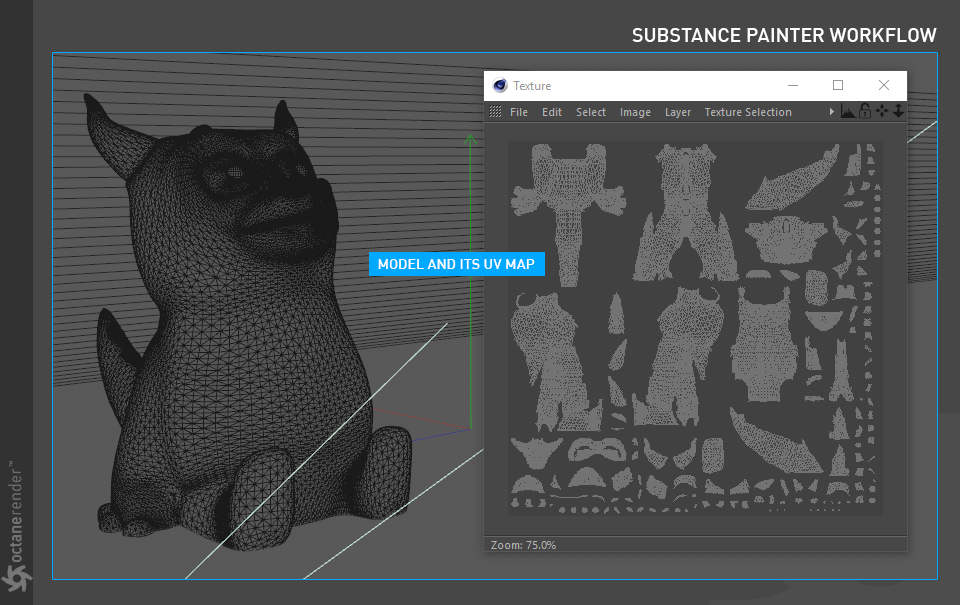Expand the hidden menus arrow after Texture Selection
The height and width of the screenshot is (605, 960).
[x=831, y=111]
